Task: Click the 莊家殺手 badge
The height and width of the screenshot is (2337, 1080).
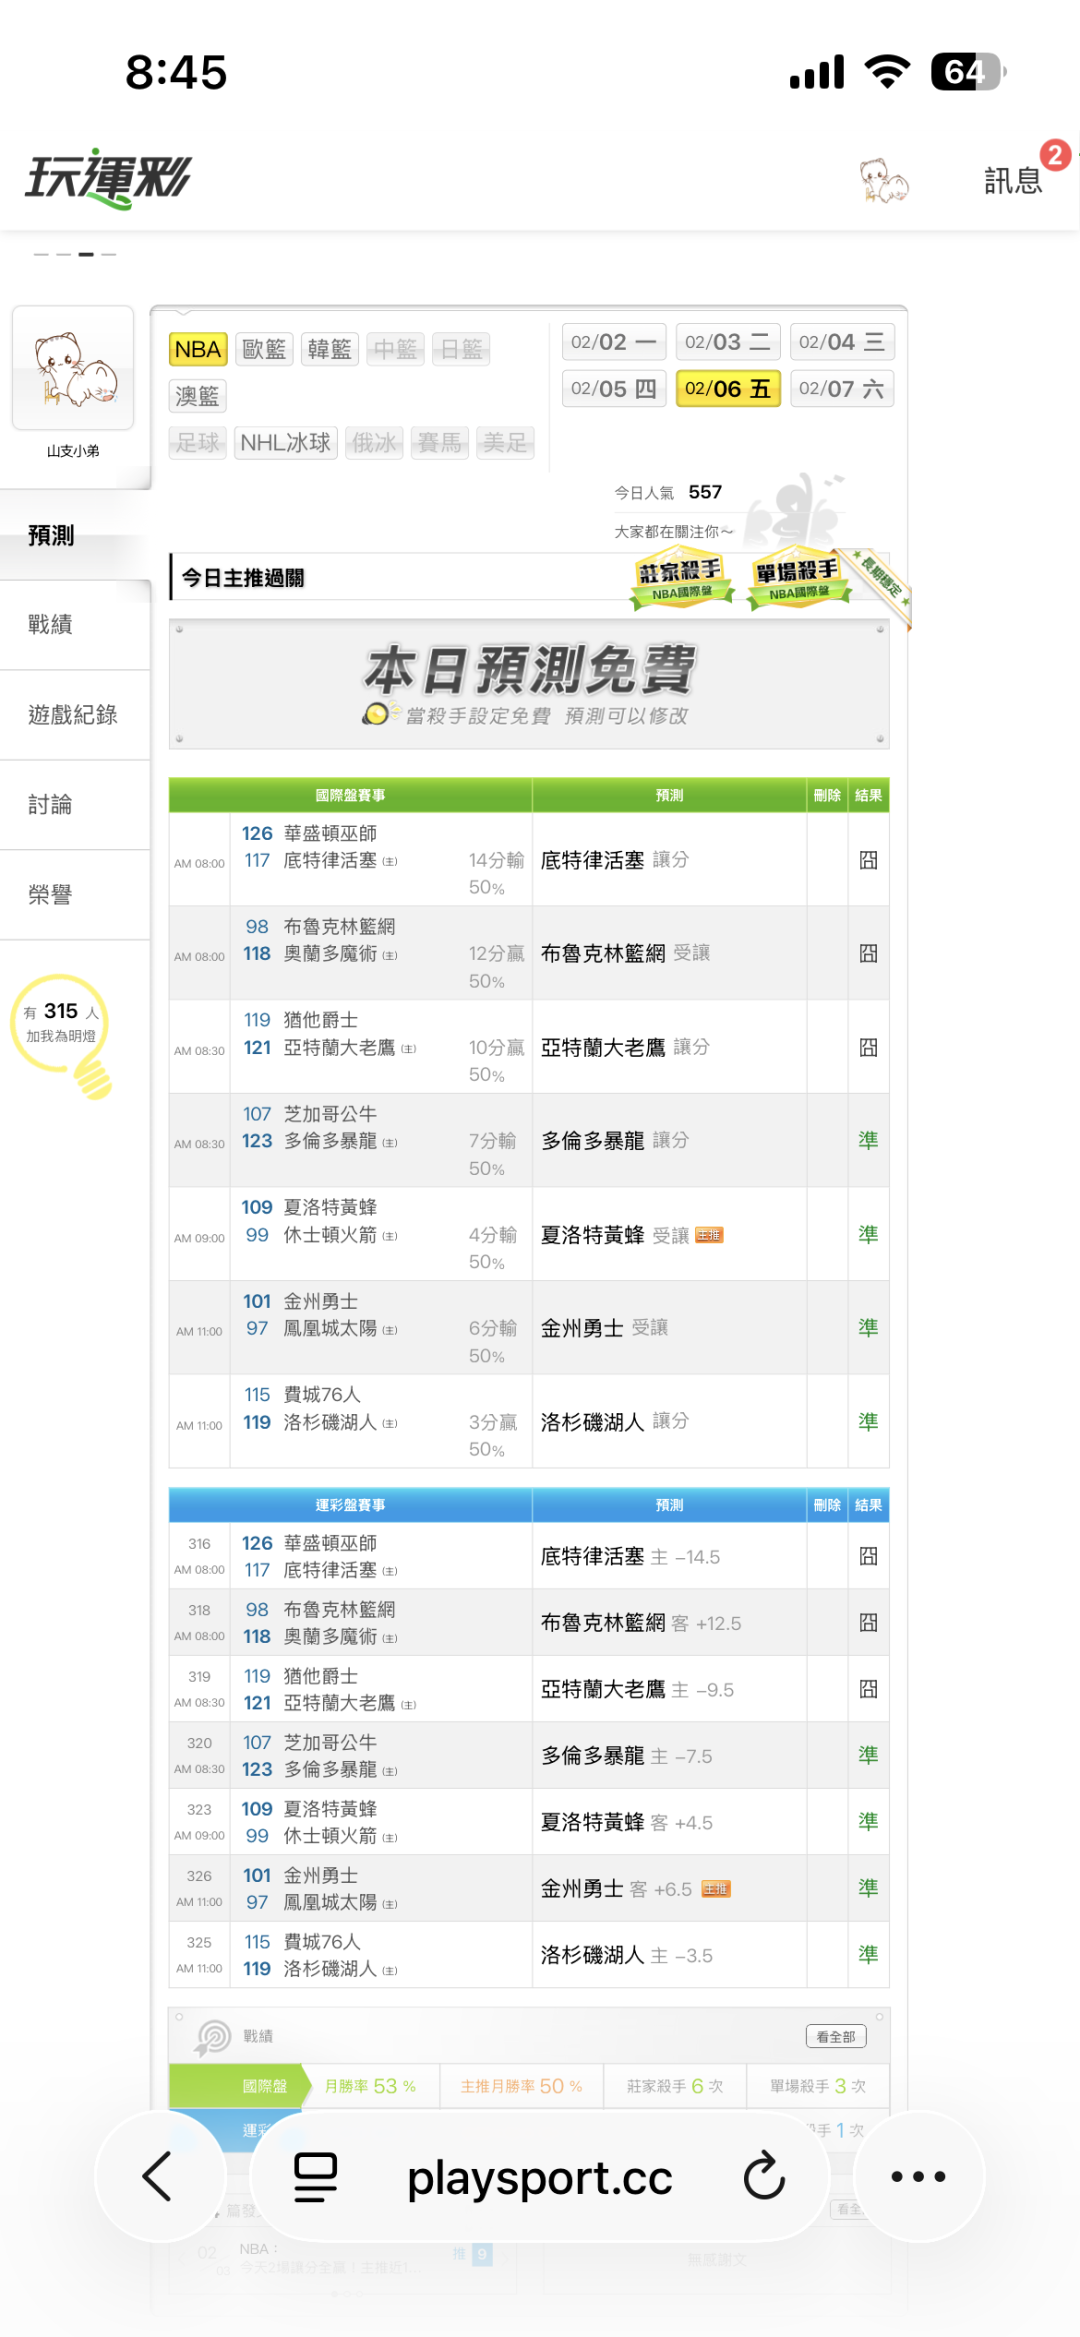Action: click(681, 579)
